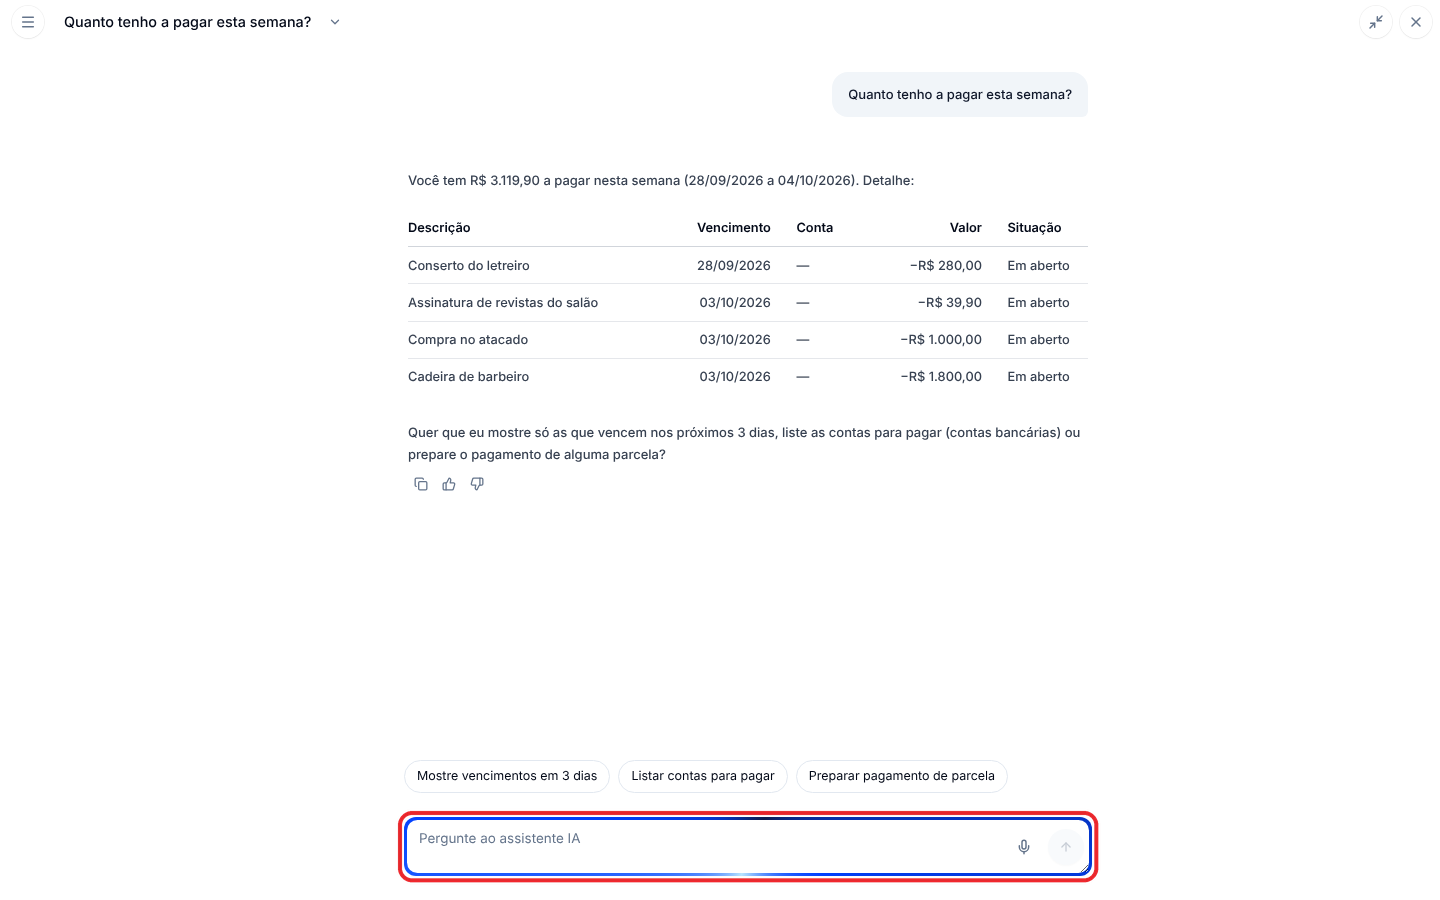1440x900 pixels.
Task: Click the collapse/minimize chat view icon
Action: pos(1376,22)
